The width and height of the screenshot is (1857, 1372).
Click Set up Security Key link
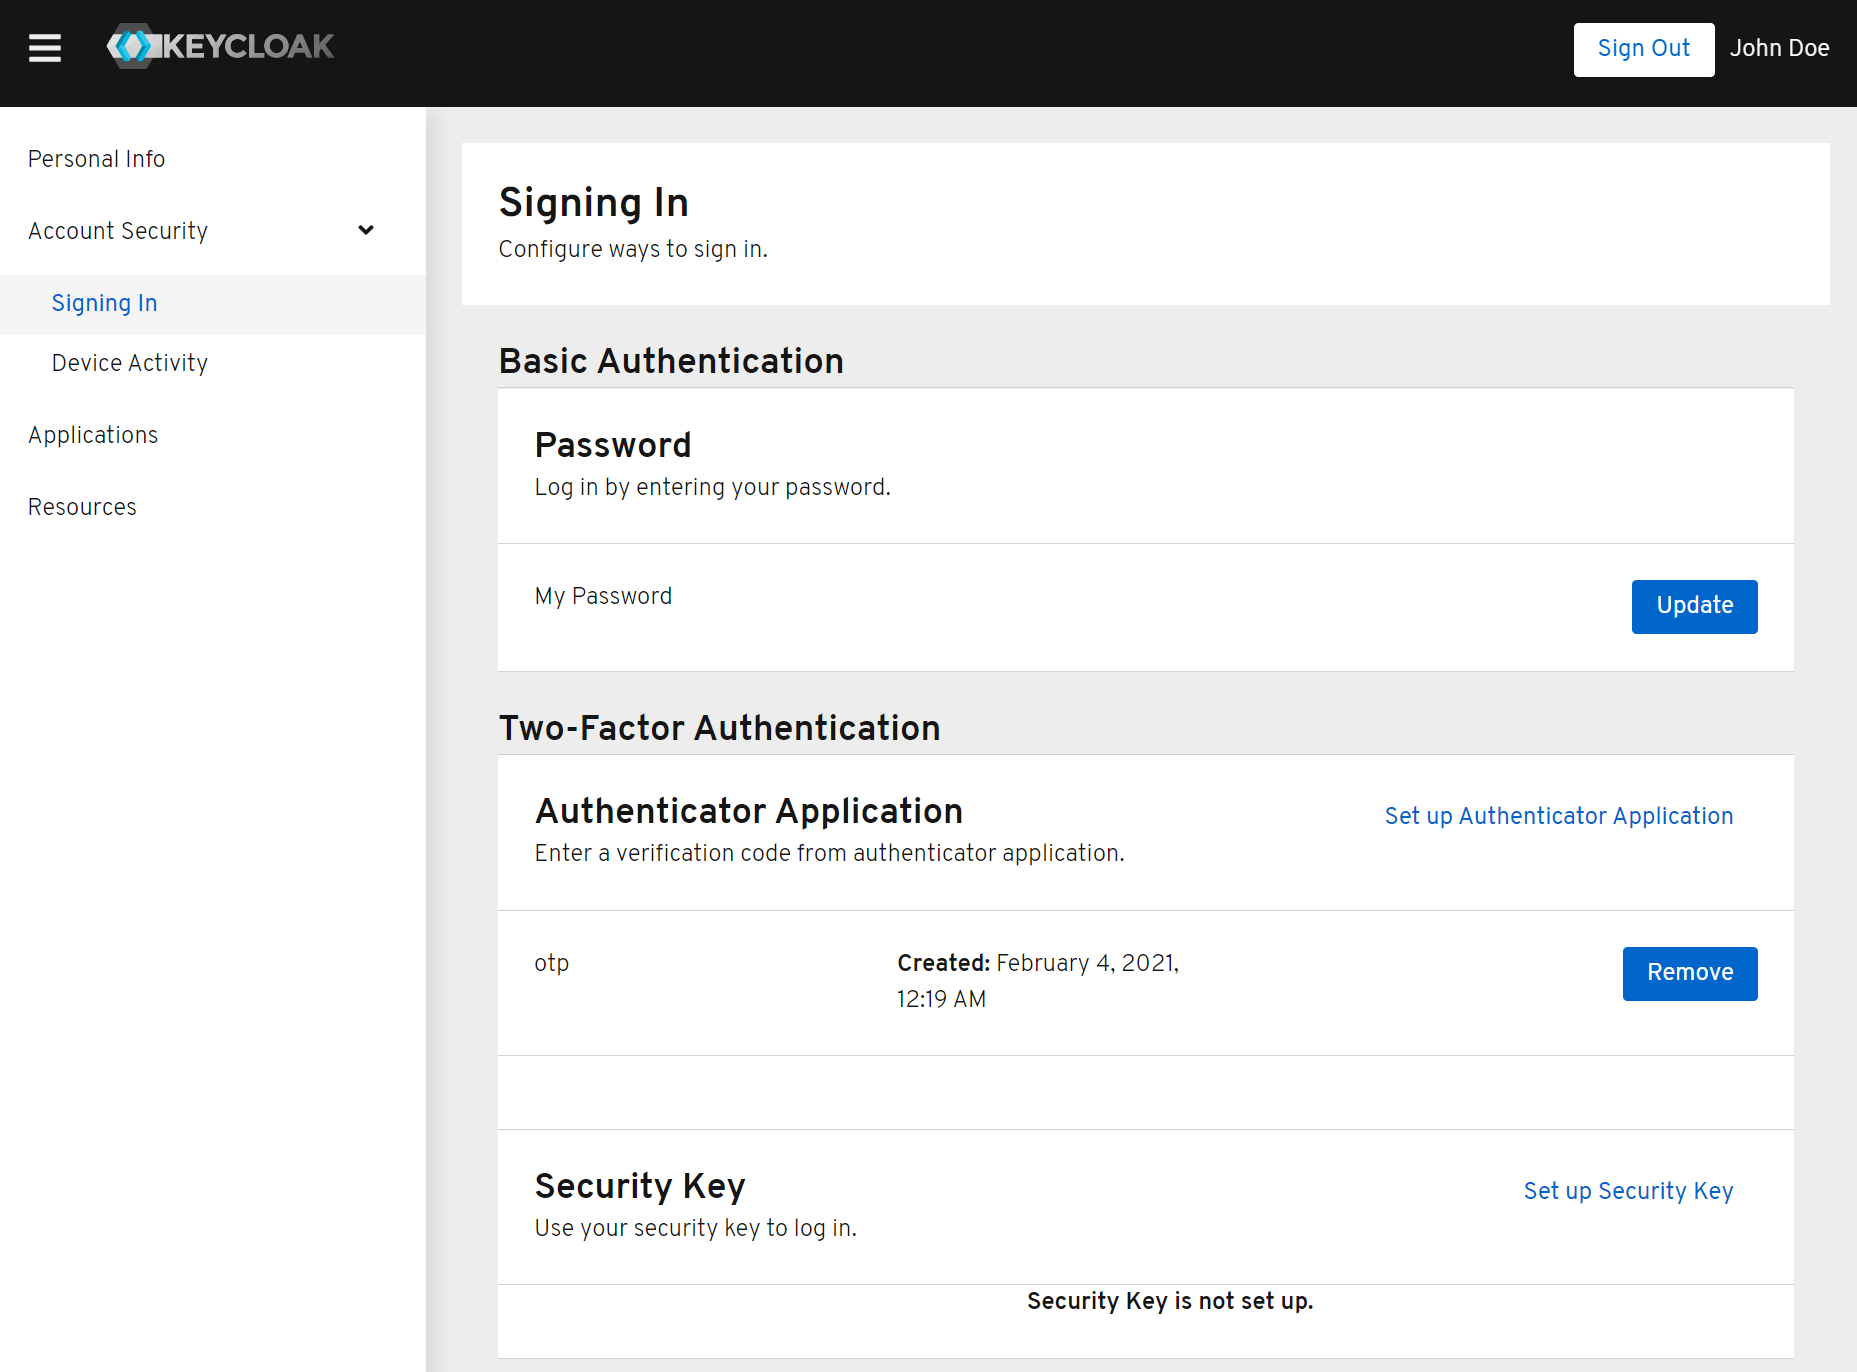pyautogui.click(x=1628, y=1191)
